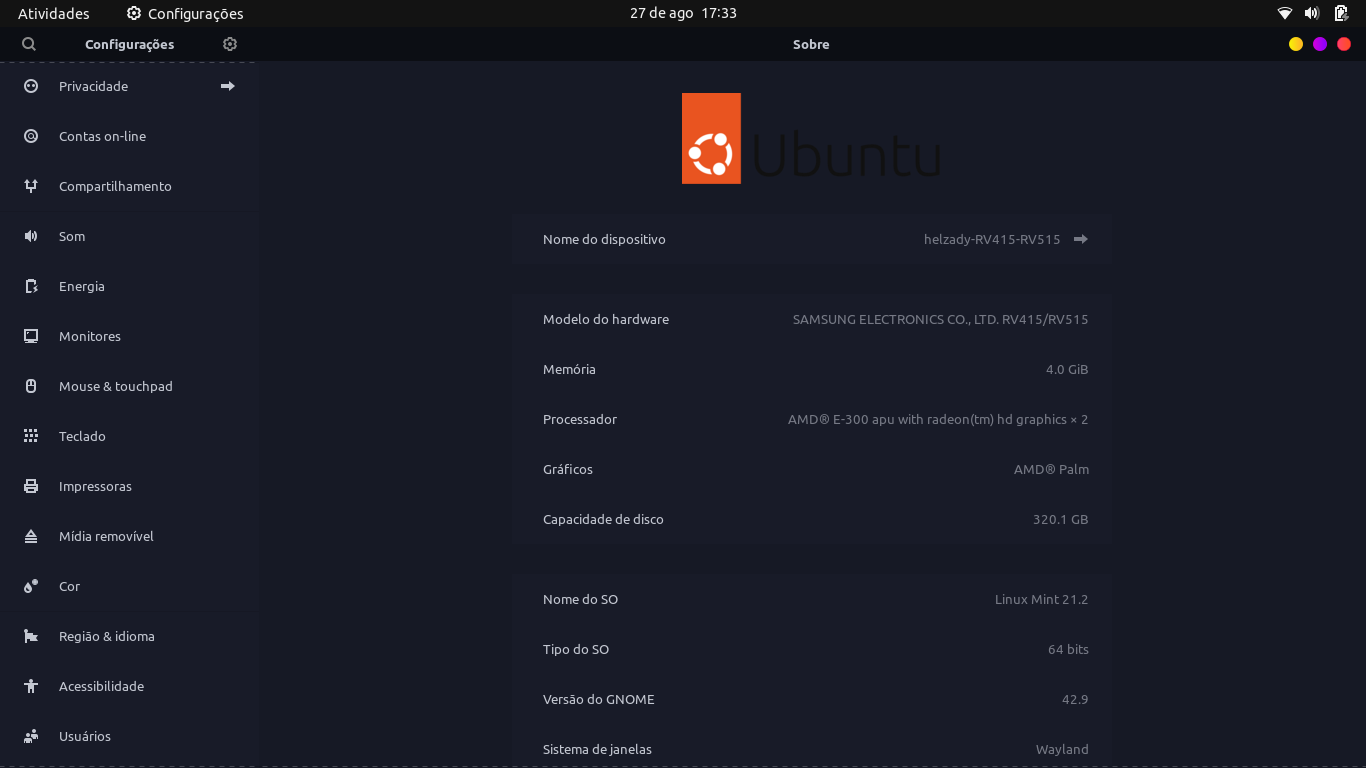Click the Mídia removível eject icon
The image size is (1366, 768).
31,536
